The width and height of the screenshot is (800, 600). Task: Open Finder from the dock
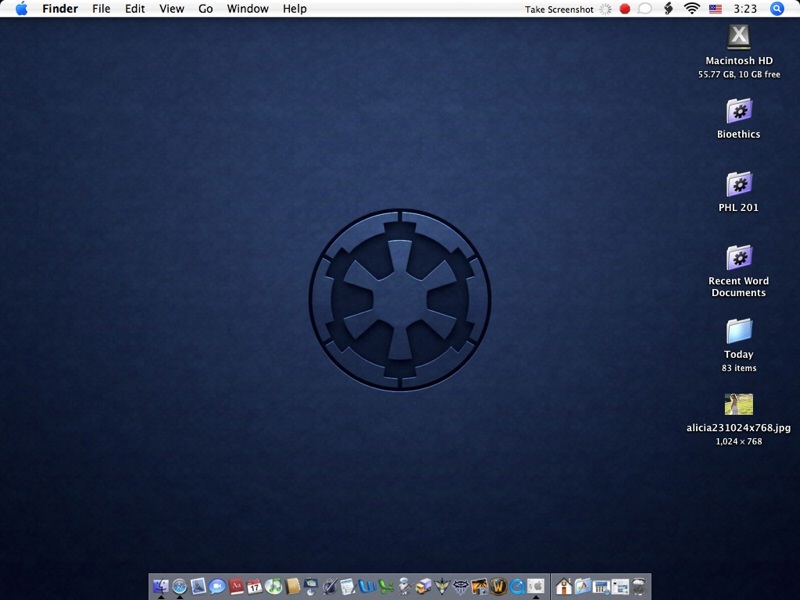coord(160,587)
